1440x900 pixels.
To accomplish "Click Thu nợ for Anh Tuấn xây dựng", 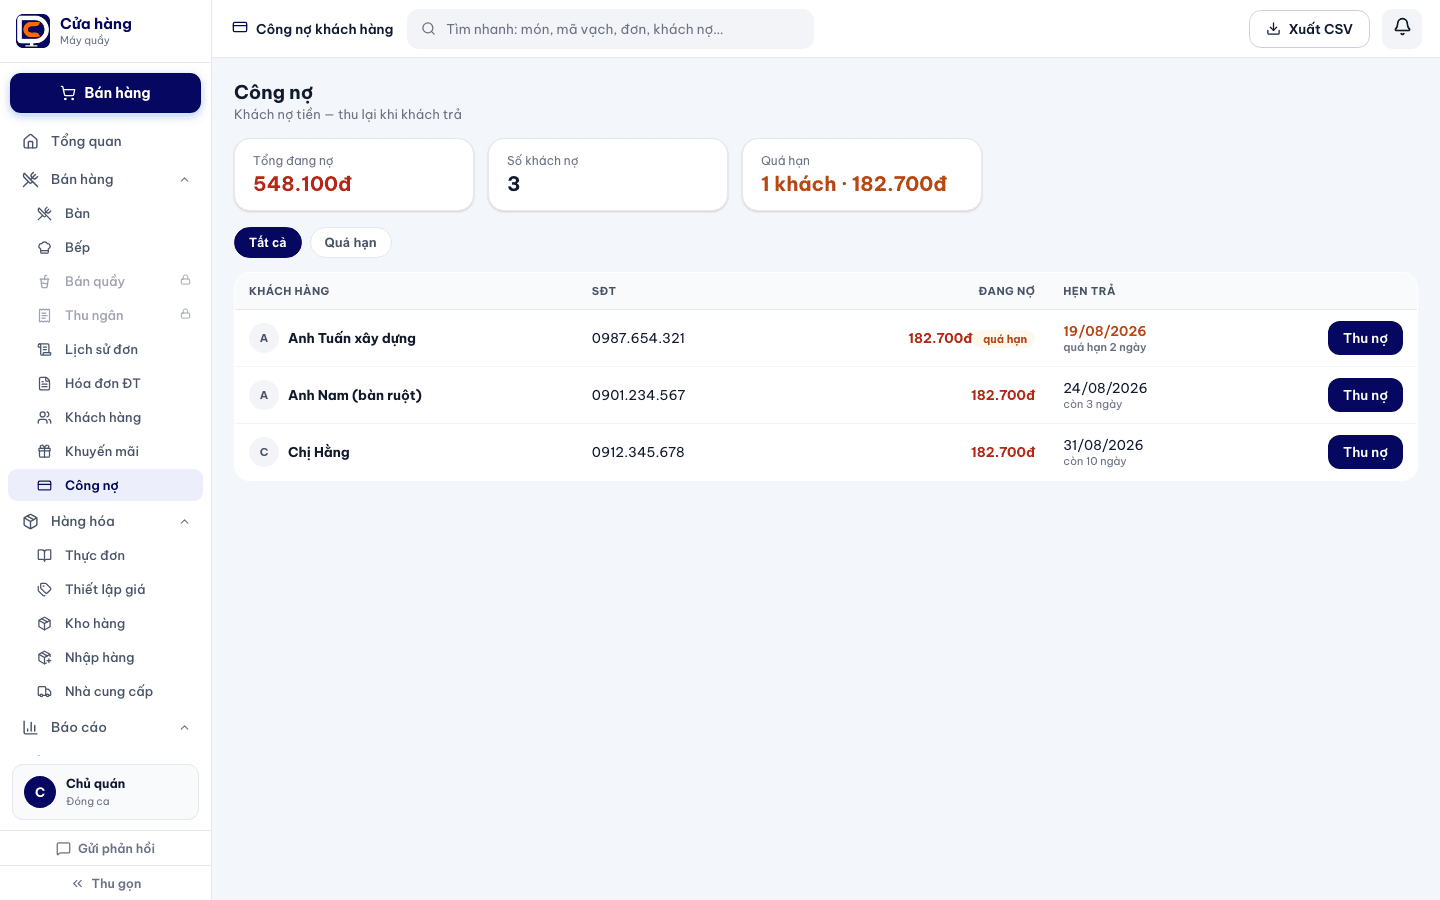I will click(x=1365, y=338).
